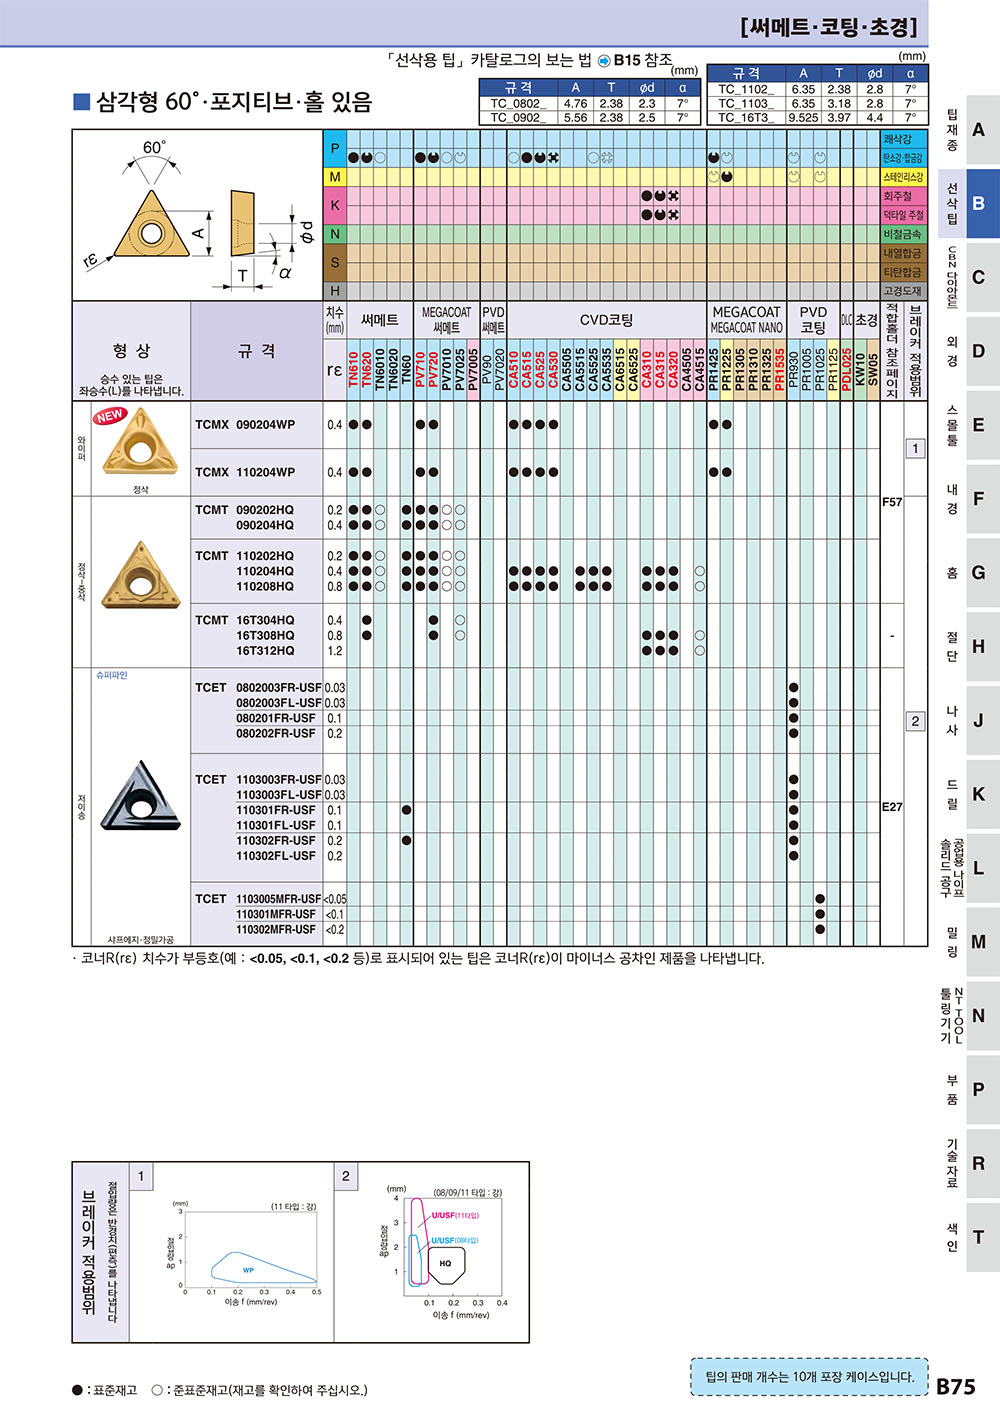The width and height of the screenshot is (1000, 1415).
Task: Open index tab R 기술자료
Action: point(968,1164)
